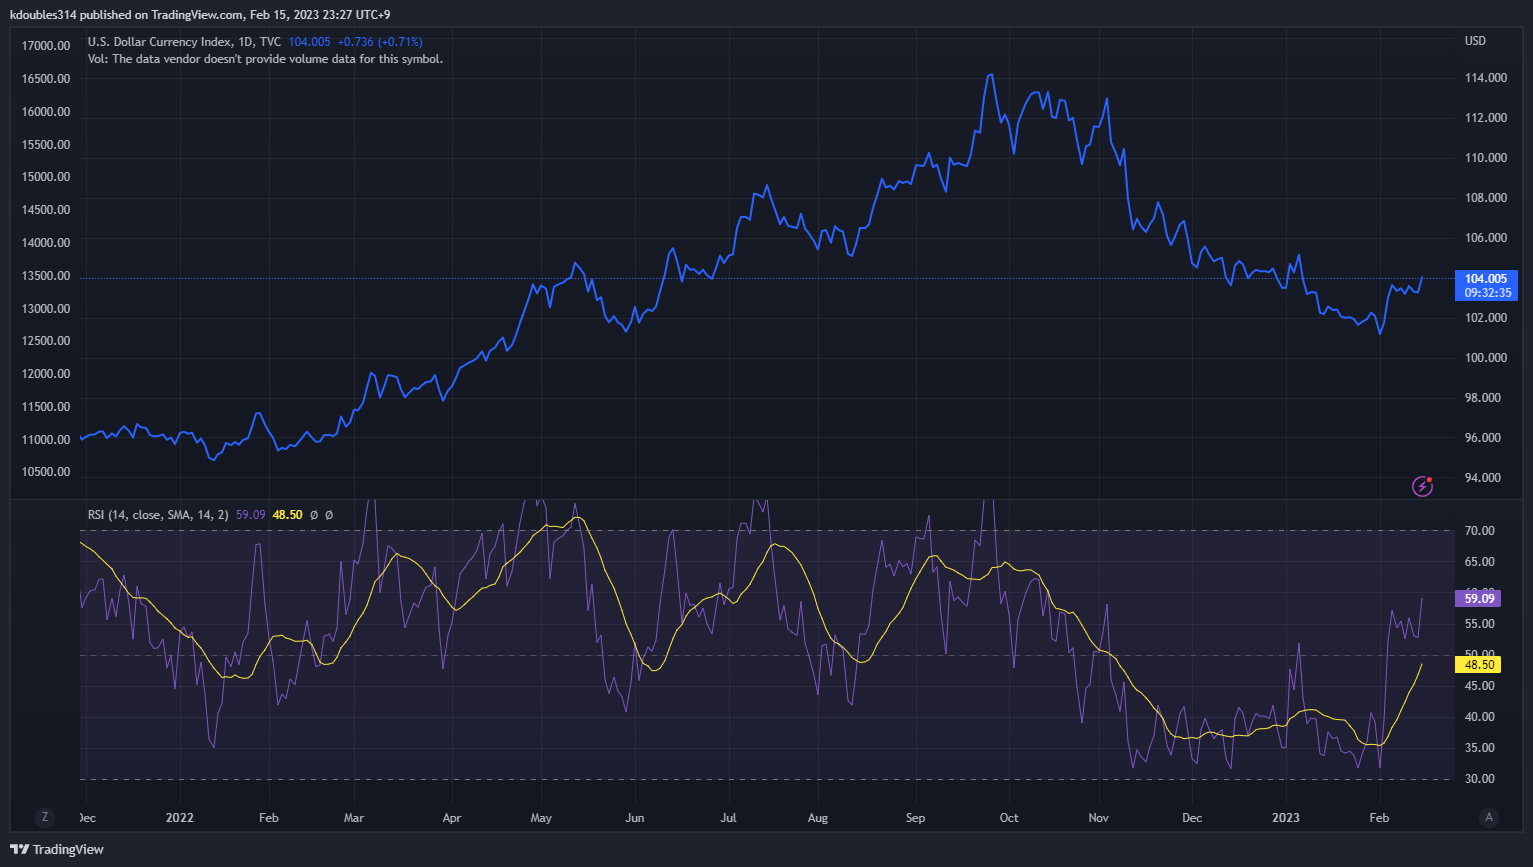
Task: Click the Oct label on time axis
Action: pyautogui.click(x=1009, y=818)
